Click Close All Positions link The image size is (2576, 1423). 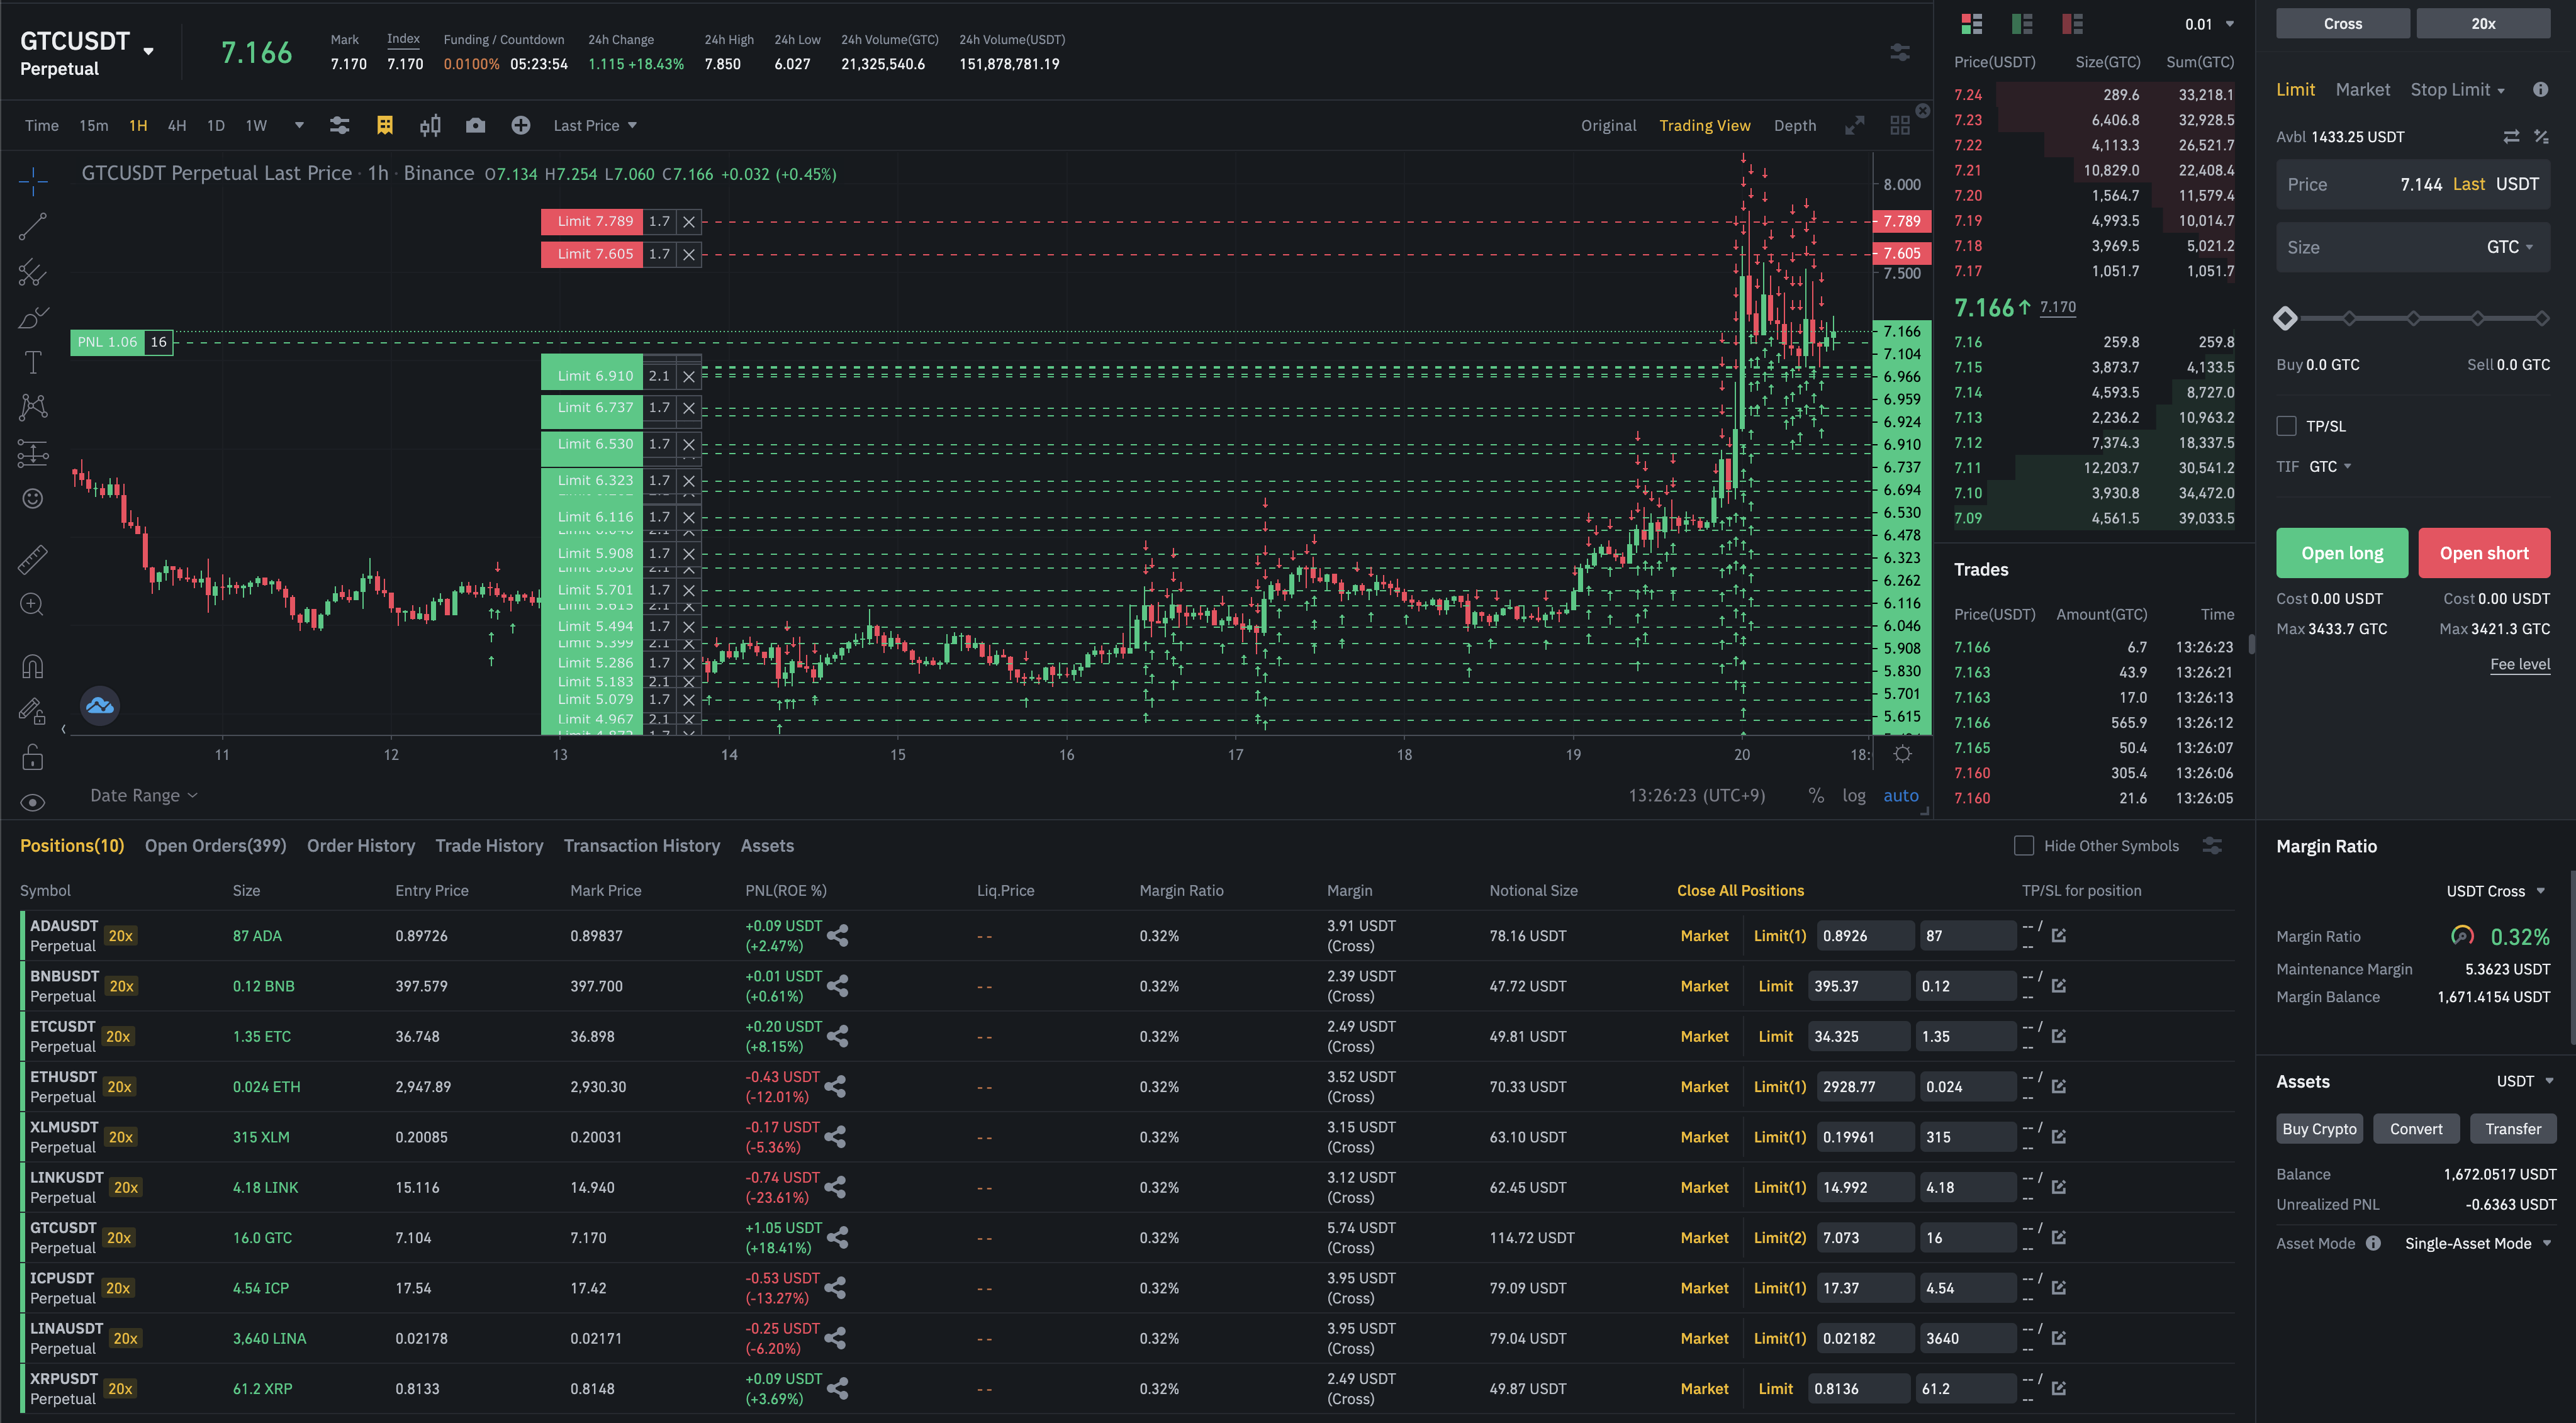(1740, 890)
